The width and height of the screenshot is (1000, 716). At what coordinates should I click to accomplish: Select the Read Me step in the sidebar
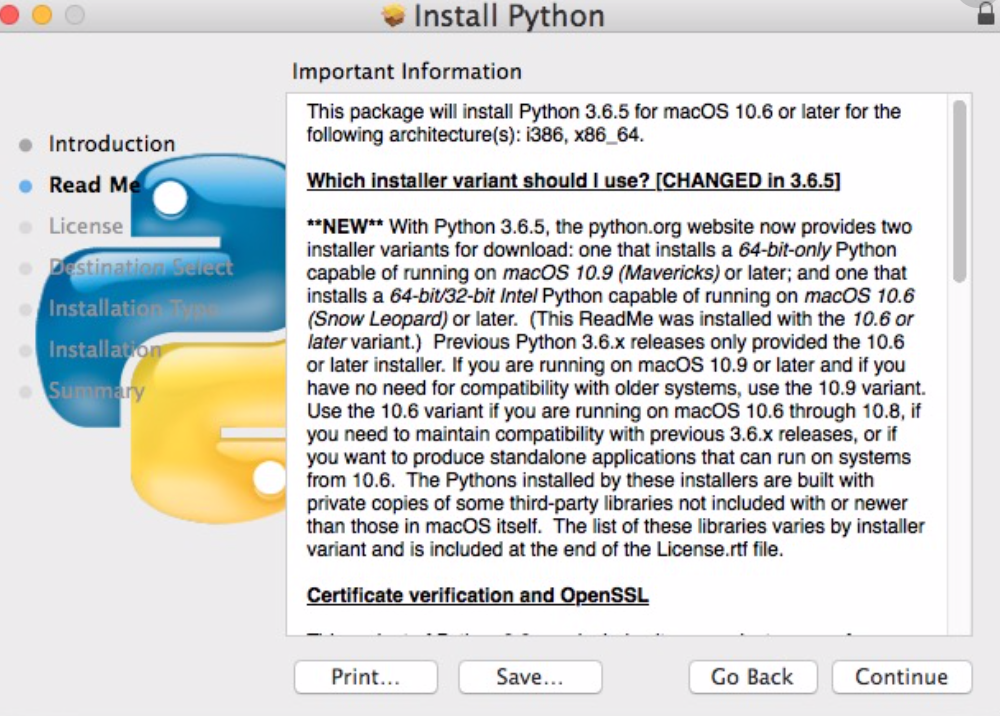tap(94, 185)
